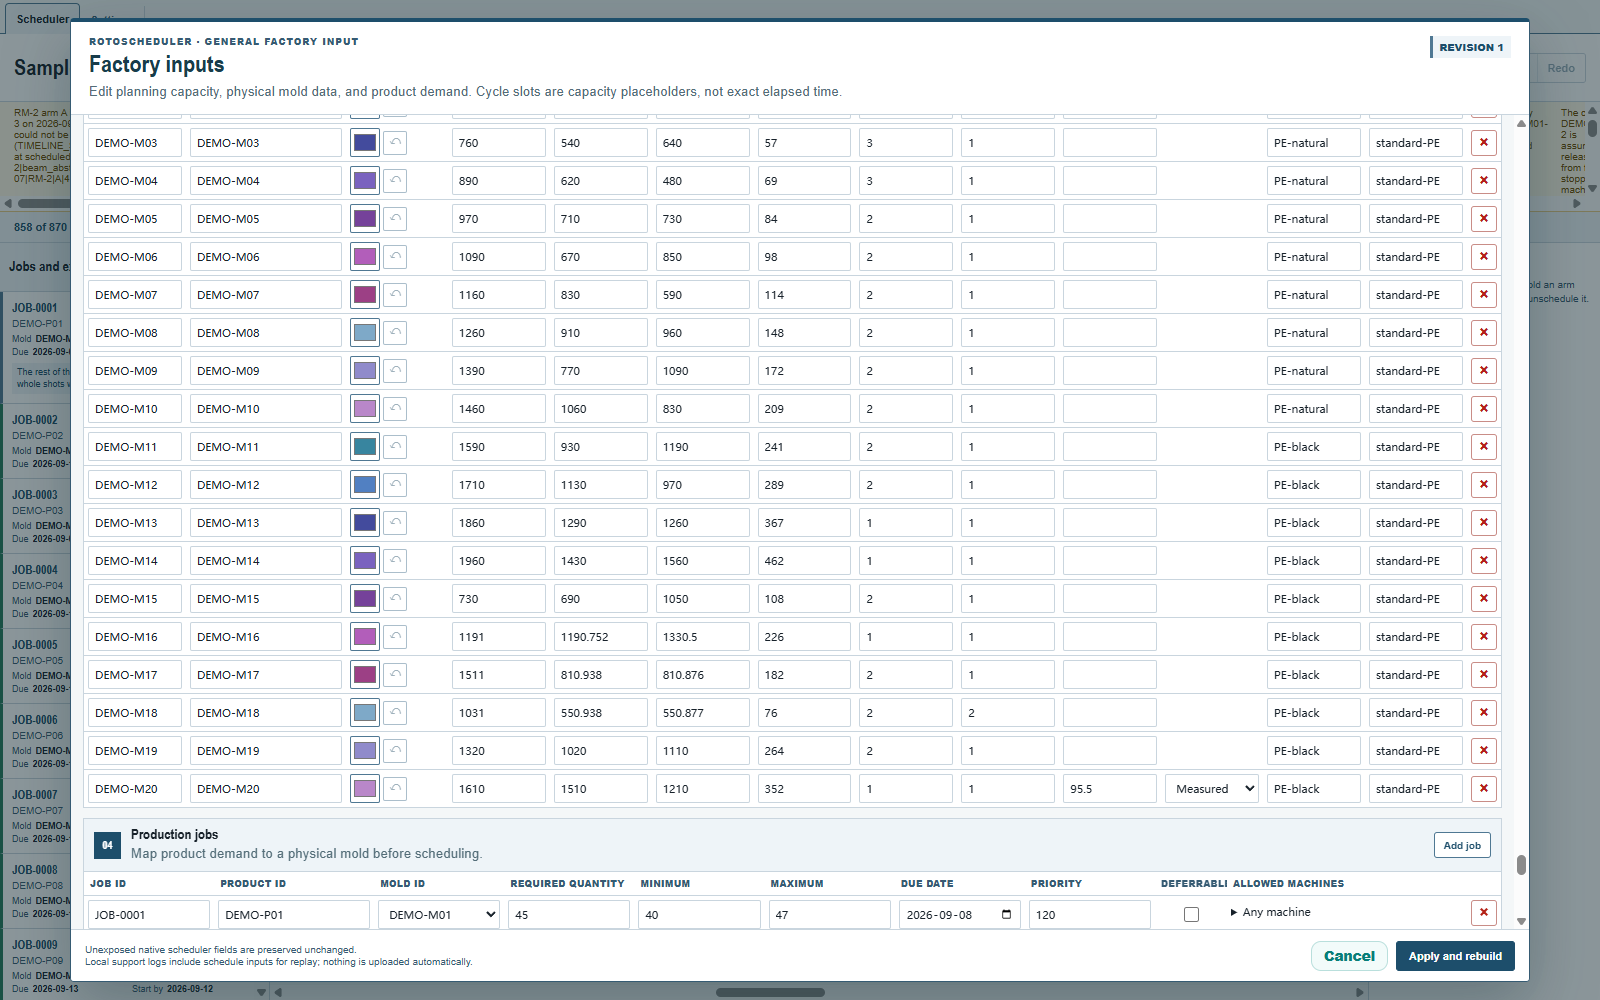Edit the Product ID field DEMO-P01
Viewport: 1600px width, 1000px height.
(x=294, y=914)
